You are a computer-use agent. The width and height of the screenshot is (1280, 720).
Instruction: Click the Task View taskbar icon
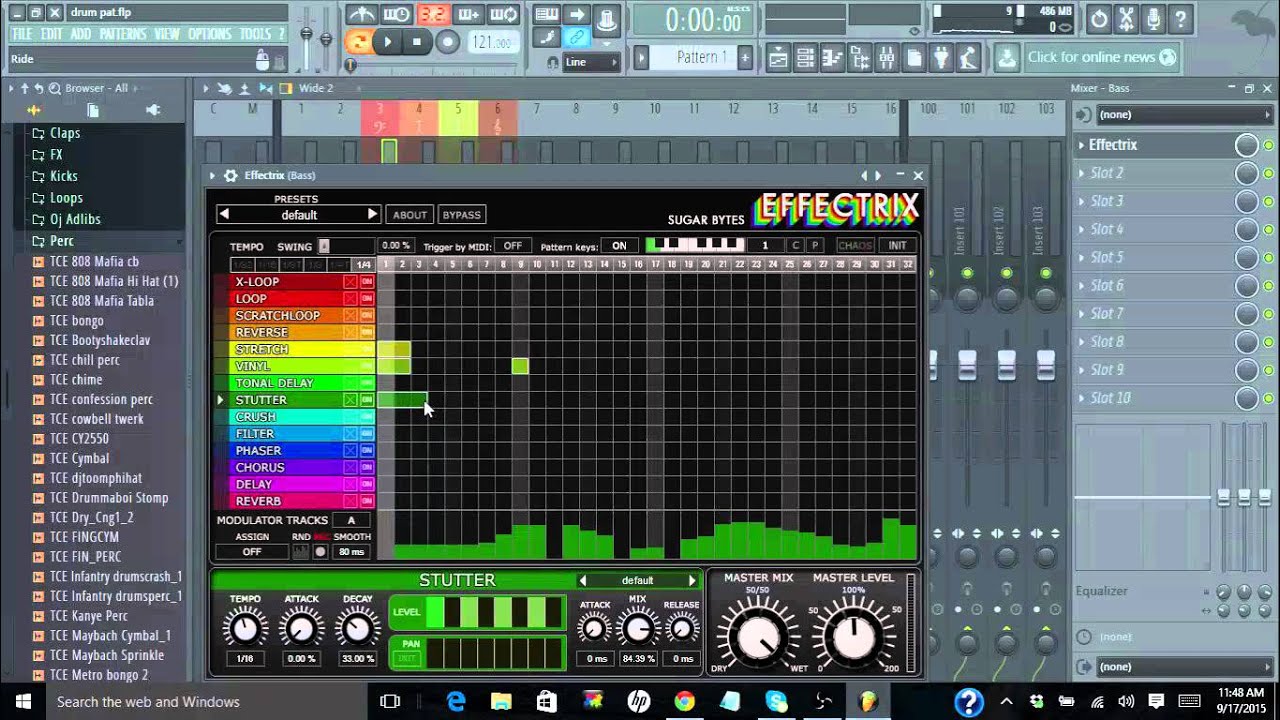[390, 701]
